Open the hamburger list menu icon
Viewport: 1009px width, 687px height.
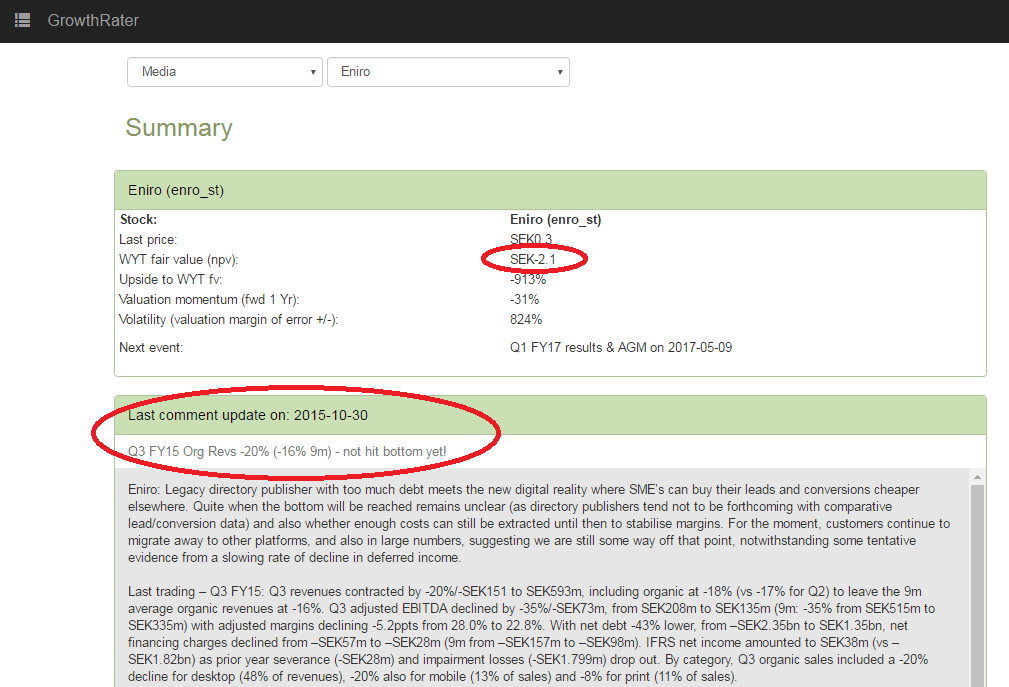point(23,21)
